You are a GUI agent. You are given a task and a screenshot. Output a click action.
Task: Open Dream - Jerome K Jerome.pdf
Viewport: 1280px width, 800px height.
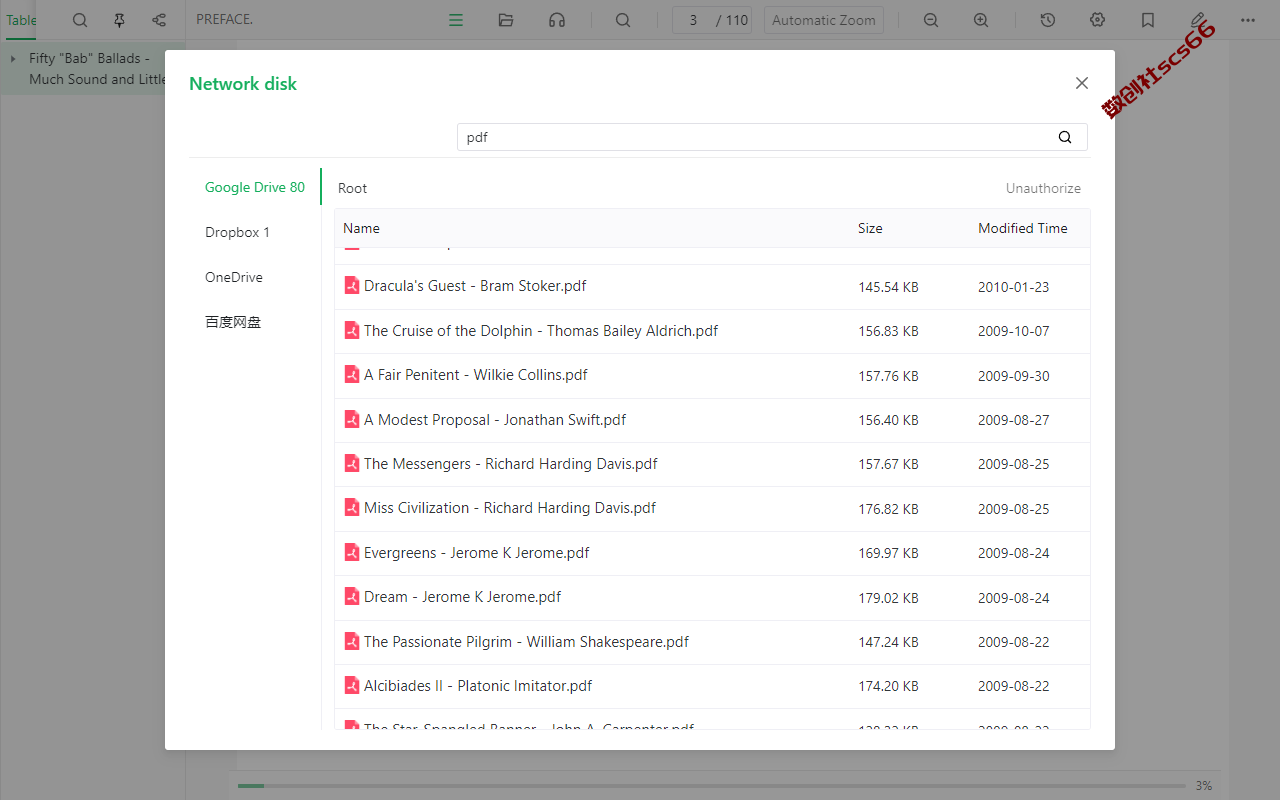tap(463, 597)
